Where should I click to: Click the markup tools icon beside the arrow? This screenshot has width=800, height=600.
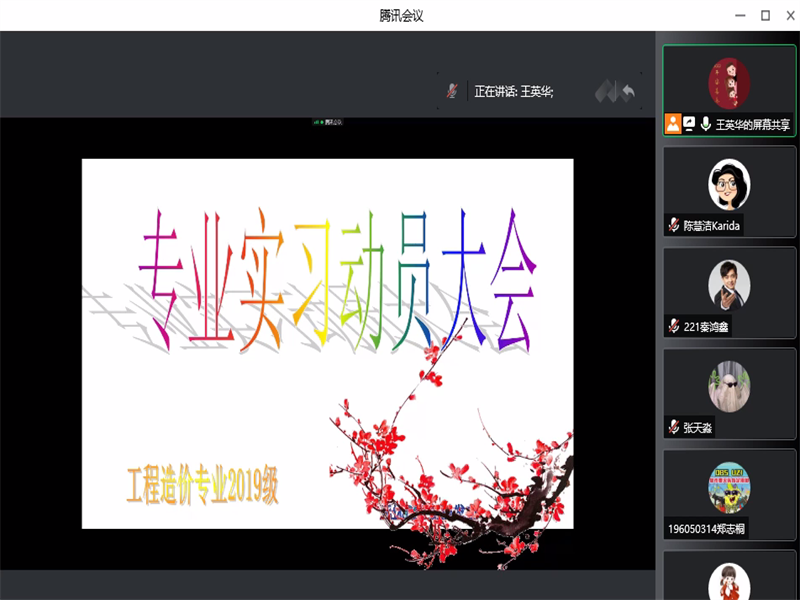pyautogui.click(x=603, y=92)
